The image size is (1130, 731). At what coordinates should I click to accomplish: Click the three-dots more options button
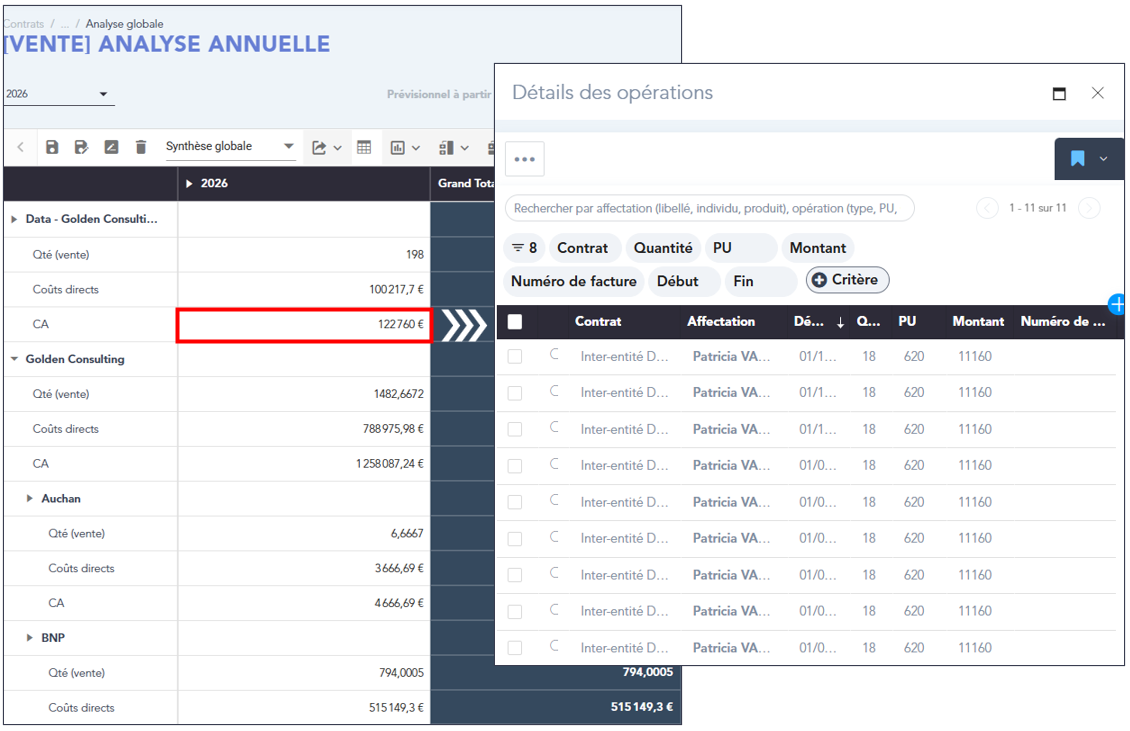click(x=525, y=159)
